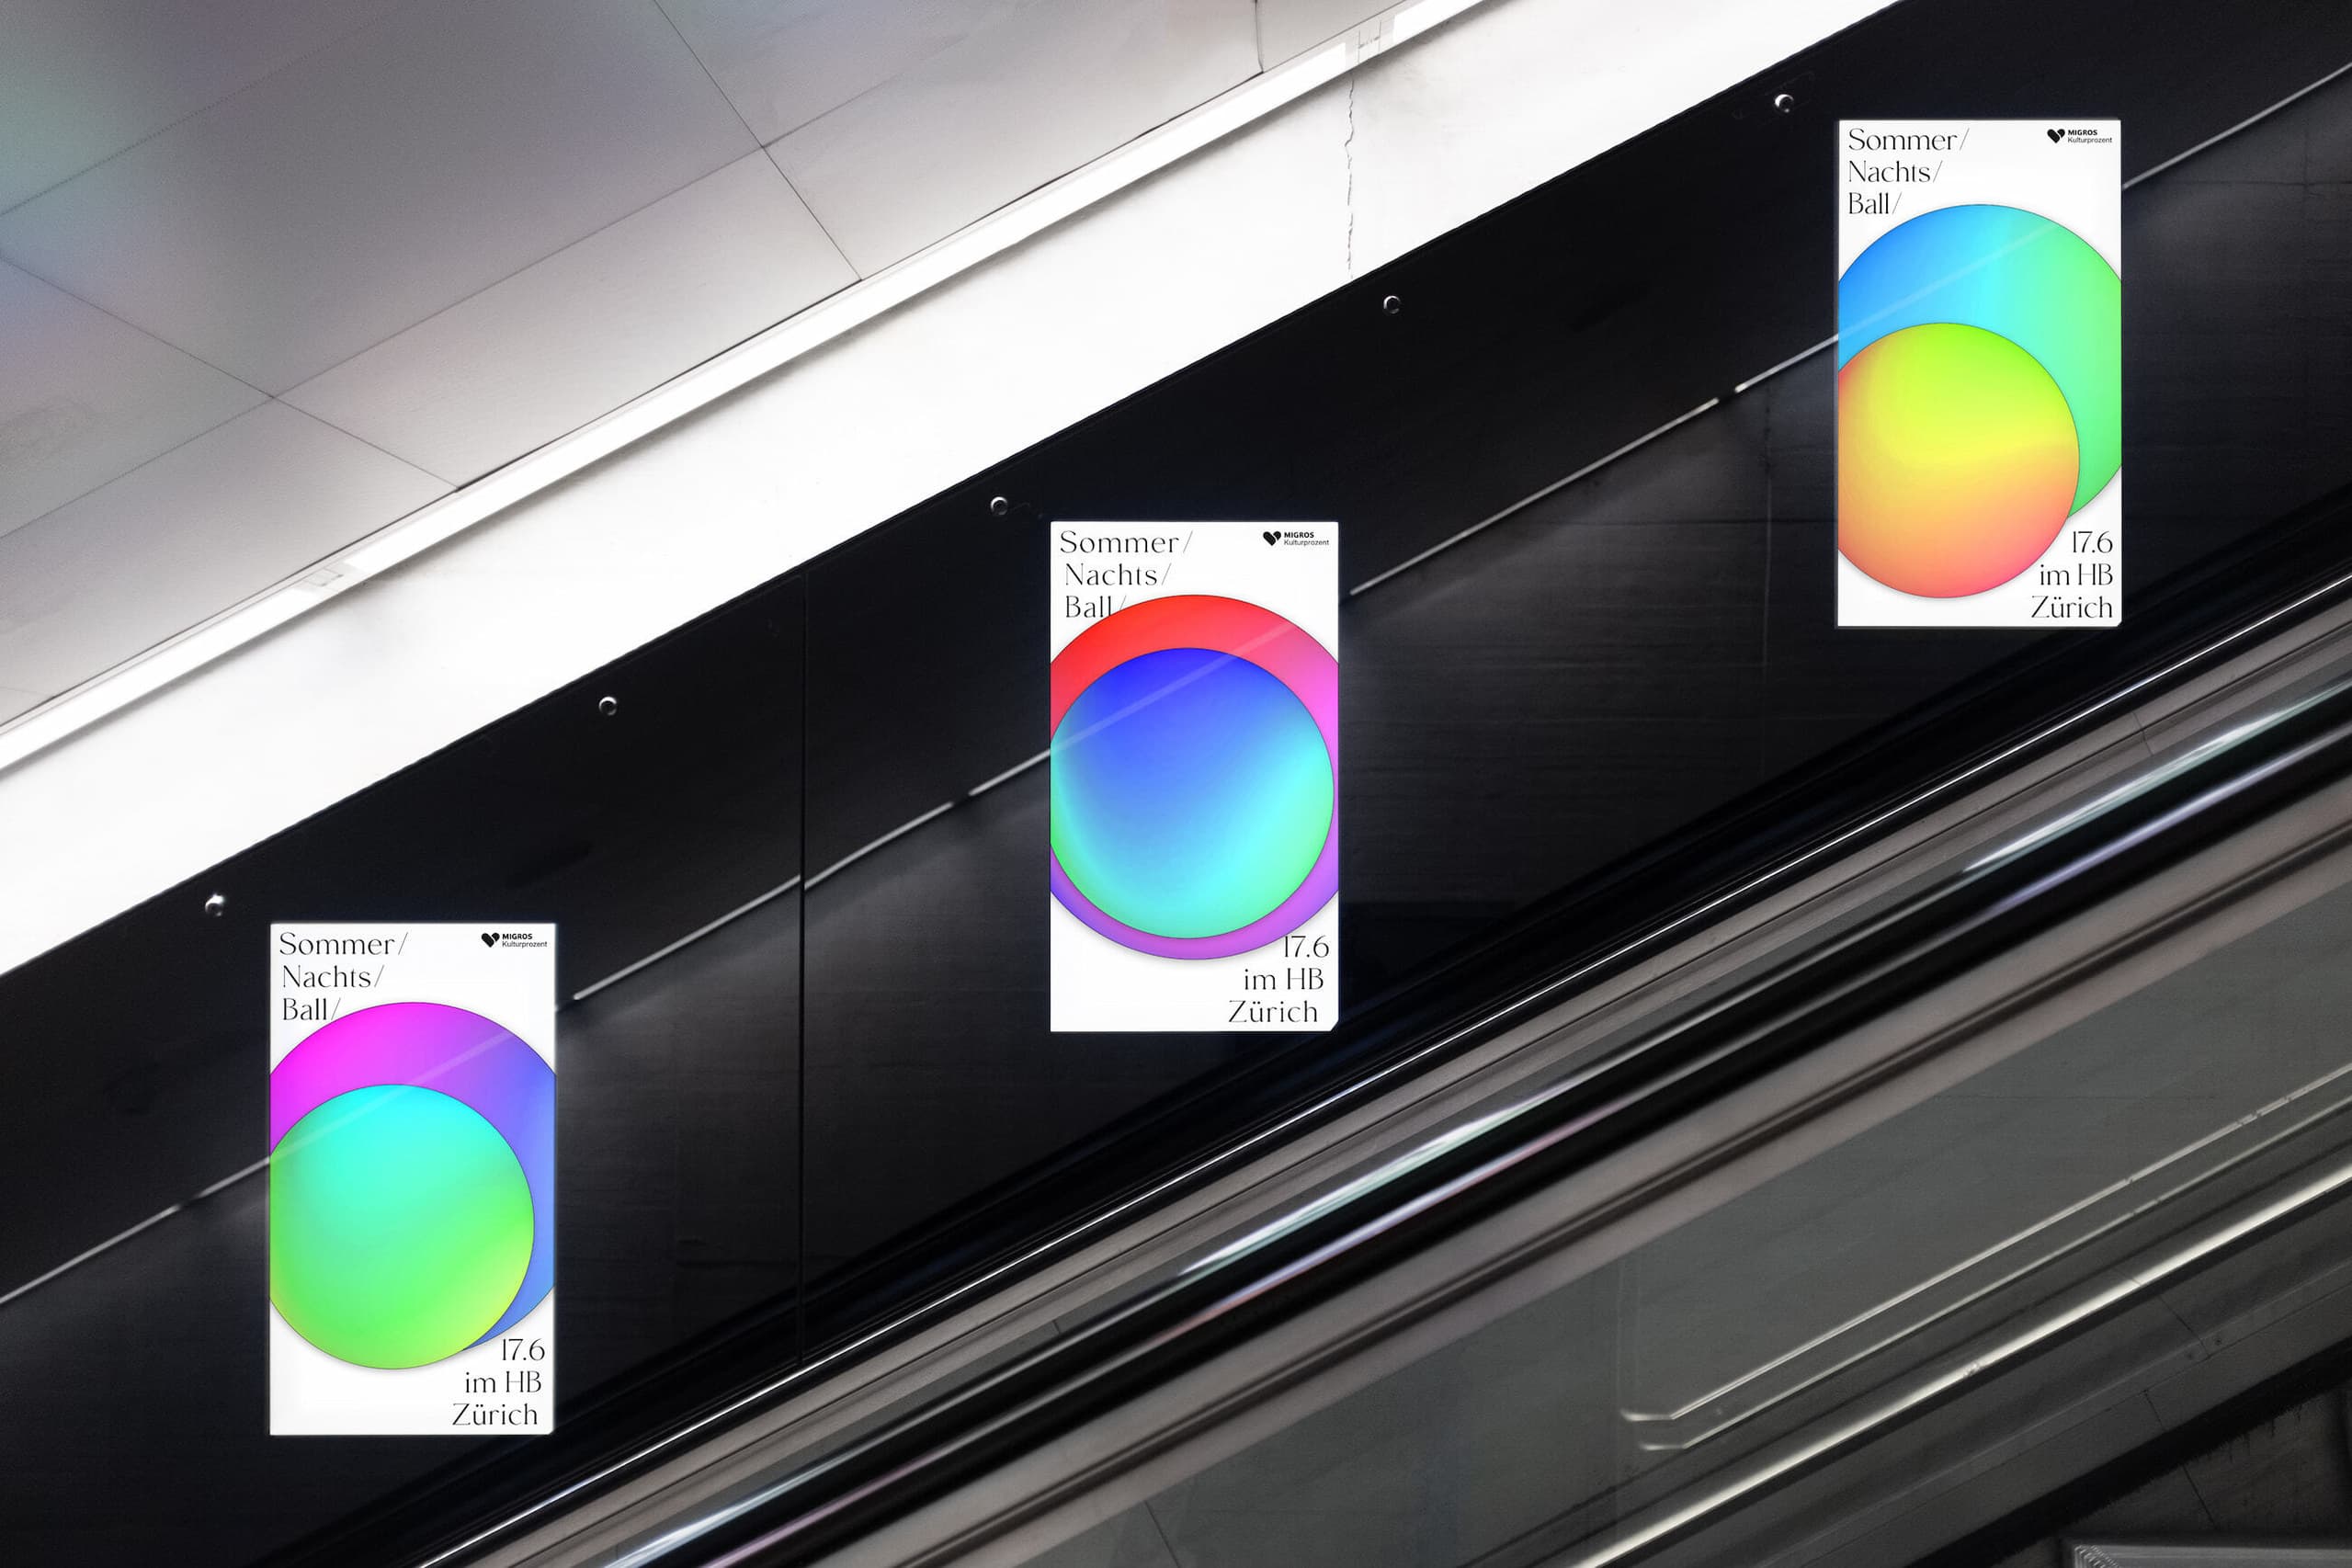Open 'Sommer/ Nachts/ Ball/' title on red-blue poster

pyautogui.click(x=1124, y=574)
